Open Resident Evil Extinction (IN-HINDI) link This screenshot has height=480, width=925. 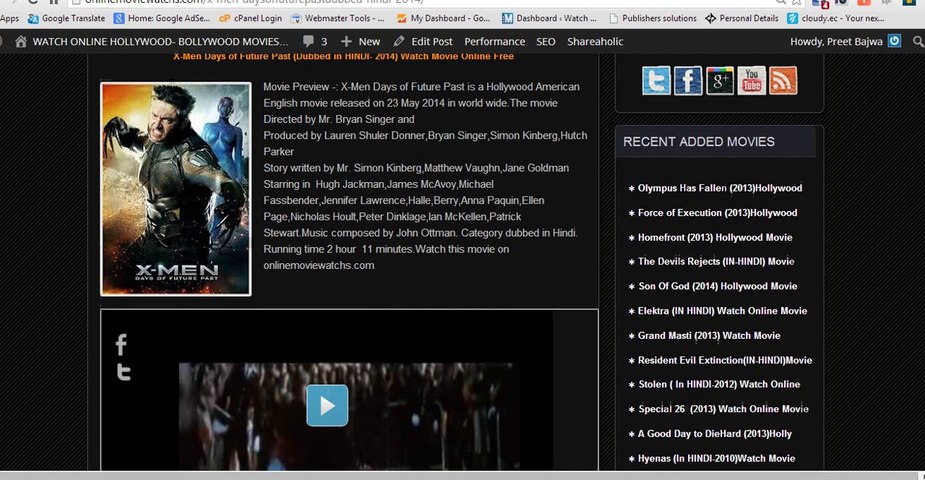[724, 361]
